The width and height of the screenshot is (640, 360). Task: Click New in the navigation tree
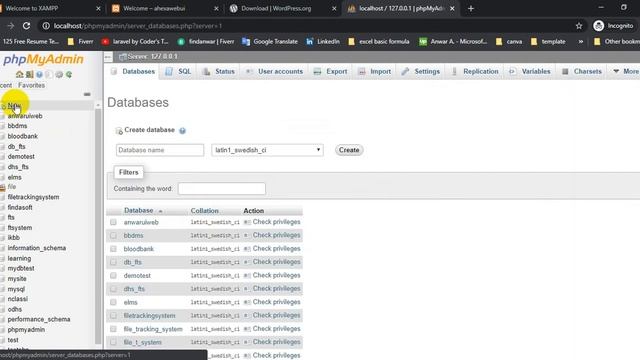[x=14, y=105]
